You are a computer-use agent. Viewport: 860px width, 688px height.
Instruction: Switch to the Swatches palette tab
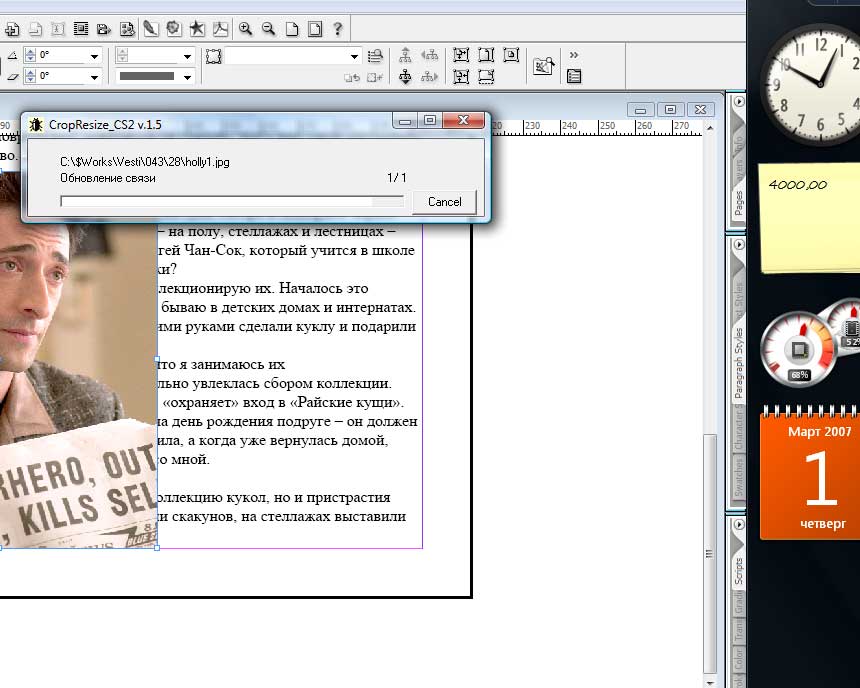pos(739,476)
